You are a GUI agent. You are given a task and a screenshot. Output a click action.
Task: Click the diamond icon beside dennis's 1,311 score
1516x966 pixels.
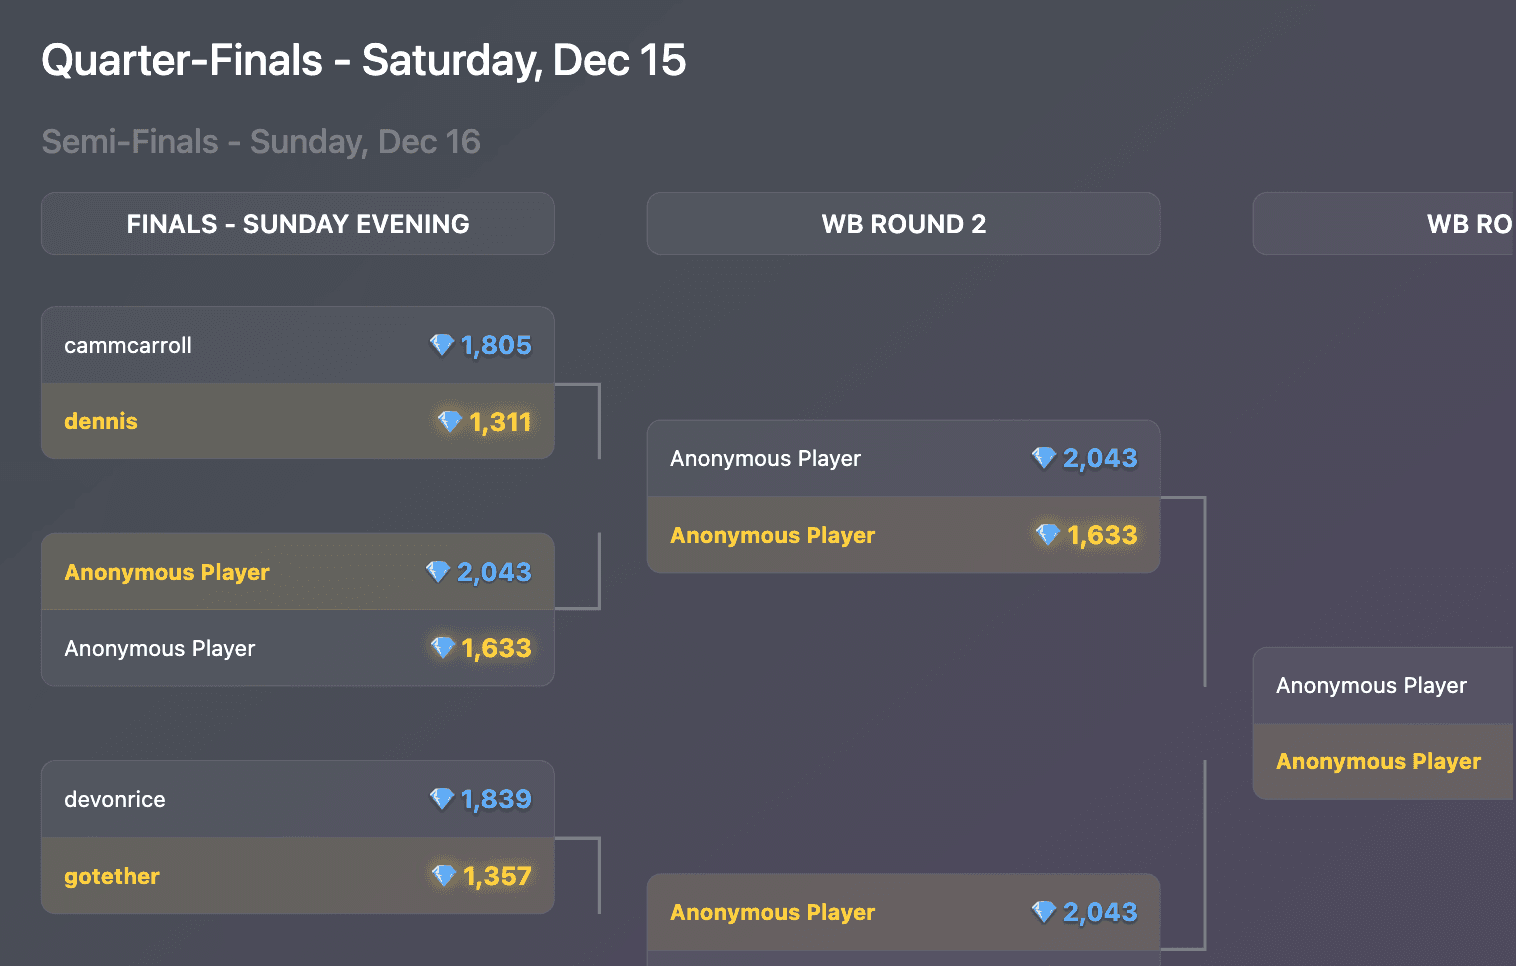450,421
